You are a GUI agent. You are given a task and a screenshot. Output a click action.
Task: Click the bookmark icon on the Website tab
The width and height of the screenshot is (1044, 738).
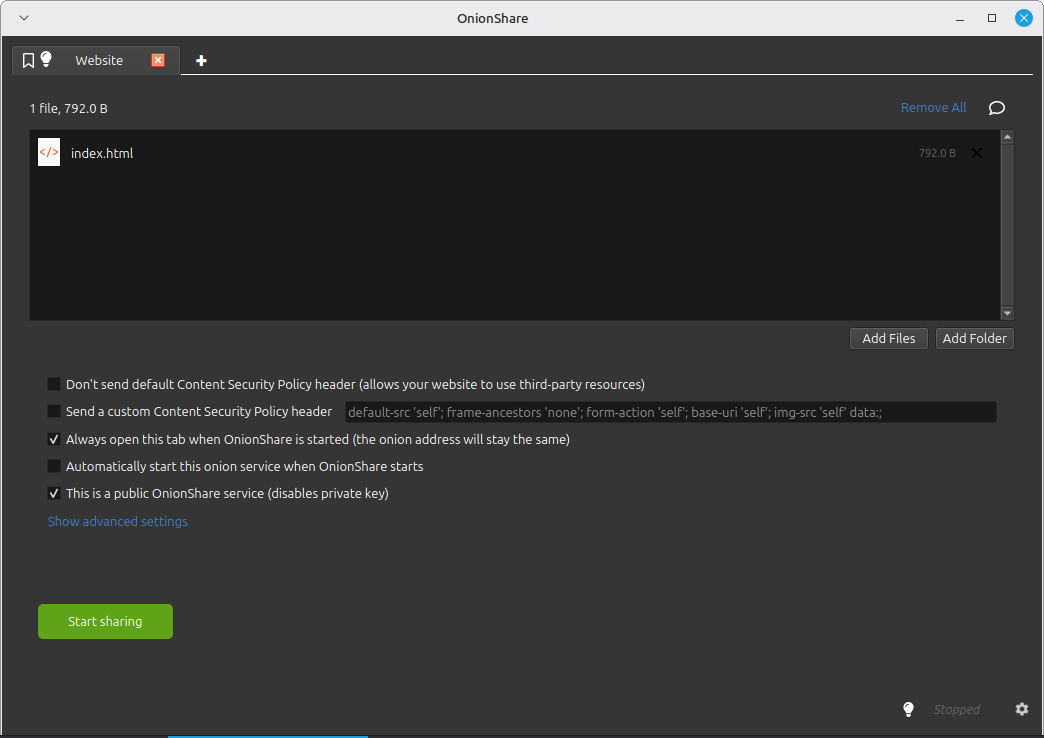pyautogui.click(x=29, y=60)
